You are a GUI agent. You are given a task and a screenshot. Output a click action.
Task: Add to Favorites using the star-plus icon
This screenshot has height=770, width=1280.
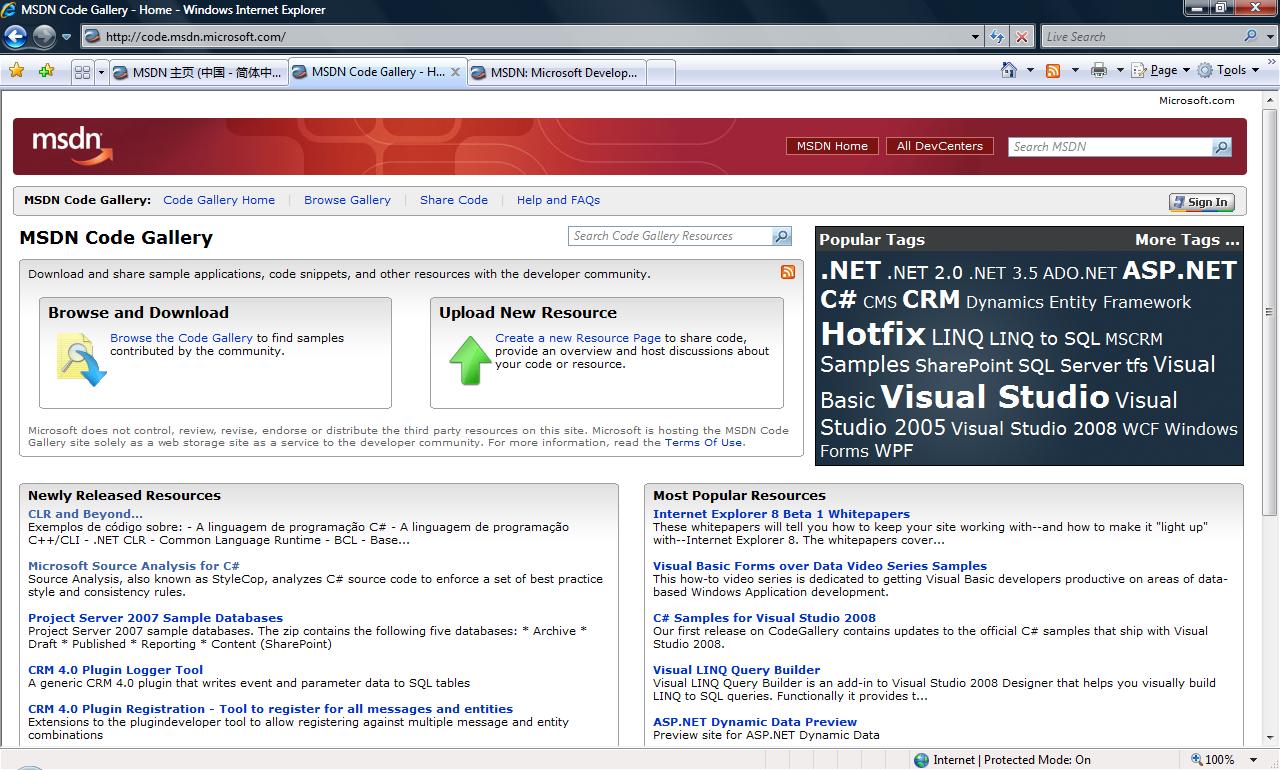(46, 71)
